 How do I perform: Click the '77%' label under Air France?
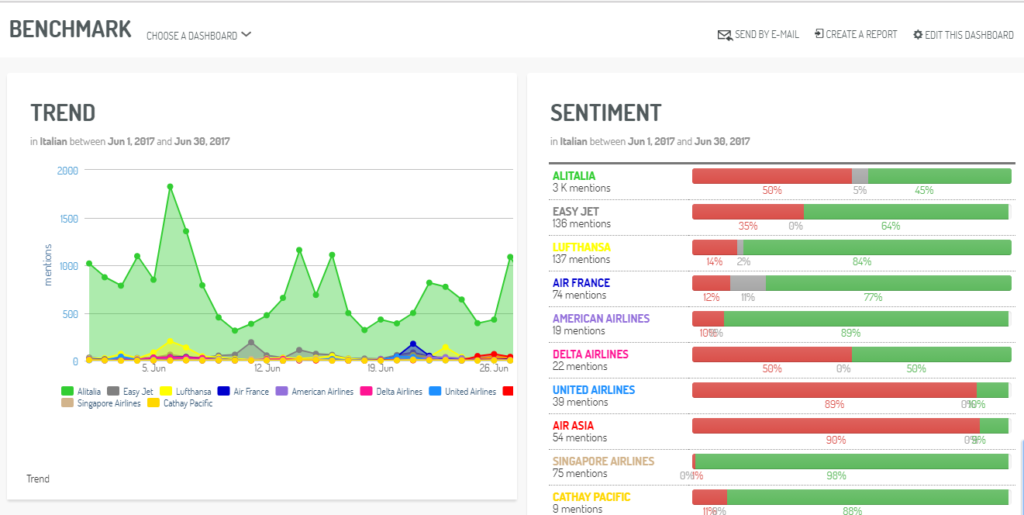tap(872, 297)
